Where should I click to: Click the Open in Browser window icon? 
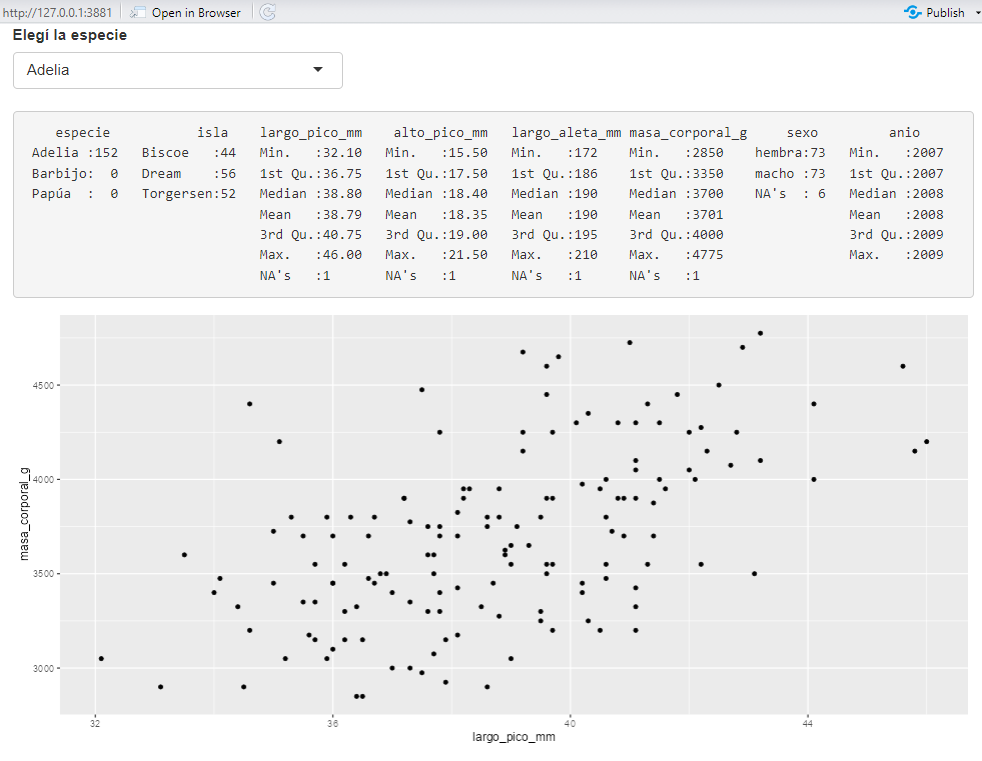138,13
